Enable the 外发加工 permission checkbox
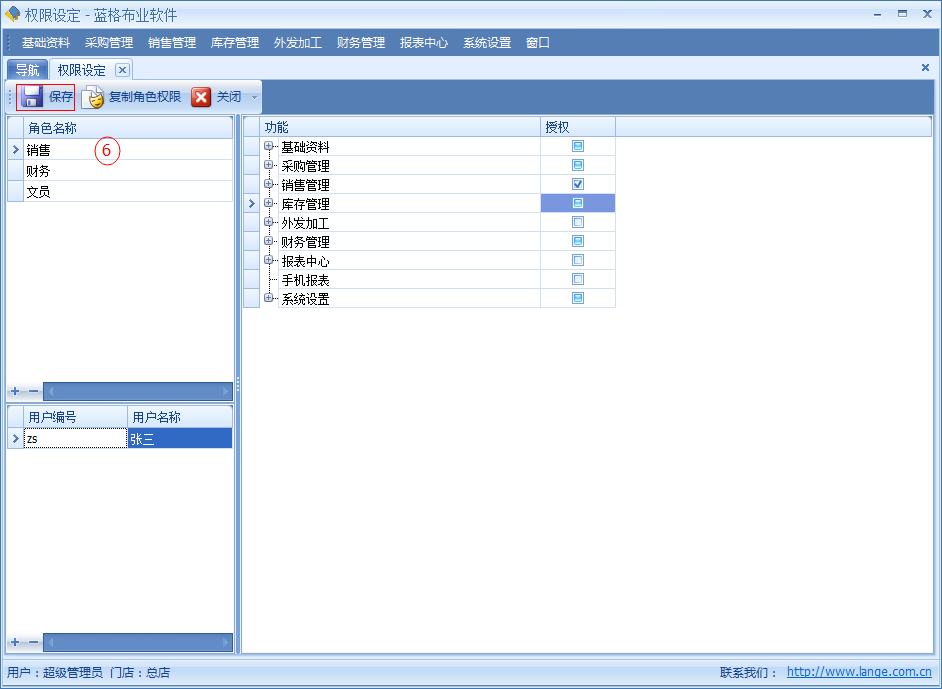 (x=577, y=222)
